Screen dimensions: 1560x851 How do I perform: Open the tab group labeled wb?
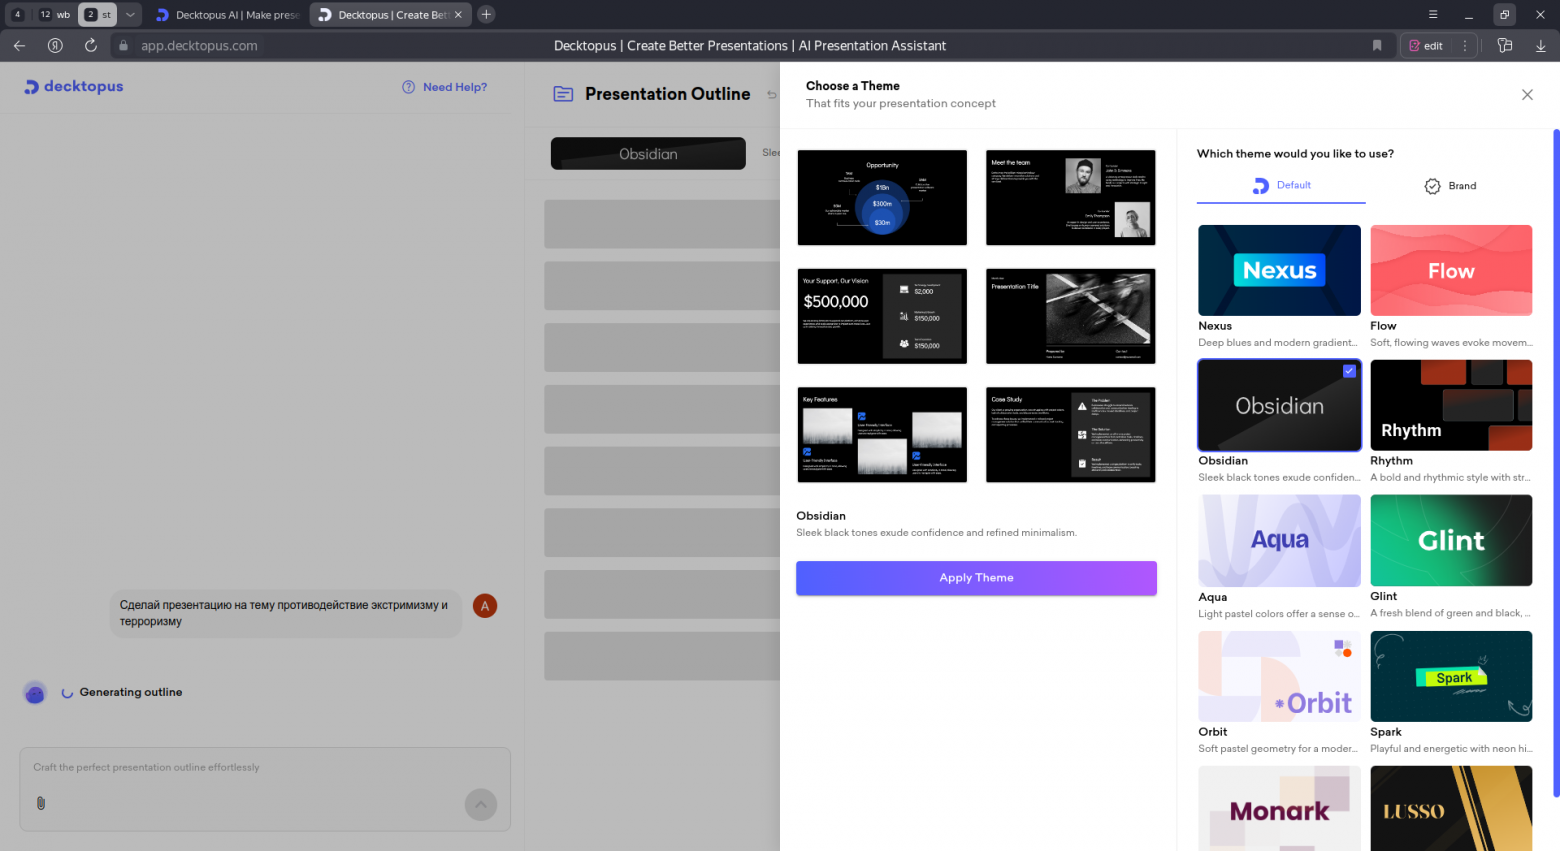click(55, 14)
